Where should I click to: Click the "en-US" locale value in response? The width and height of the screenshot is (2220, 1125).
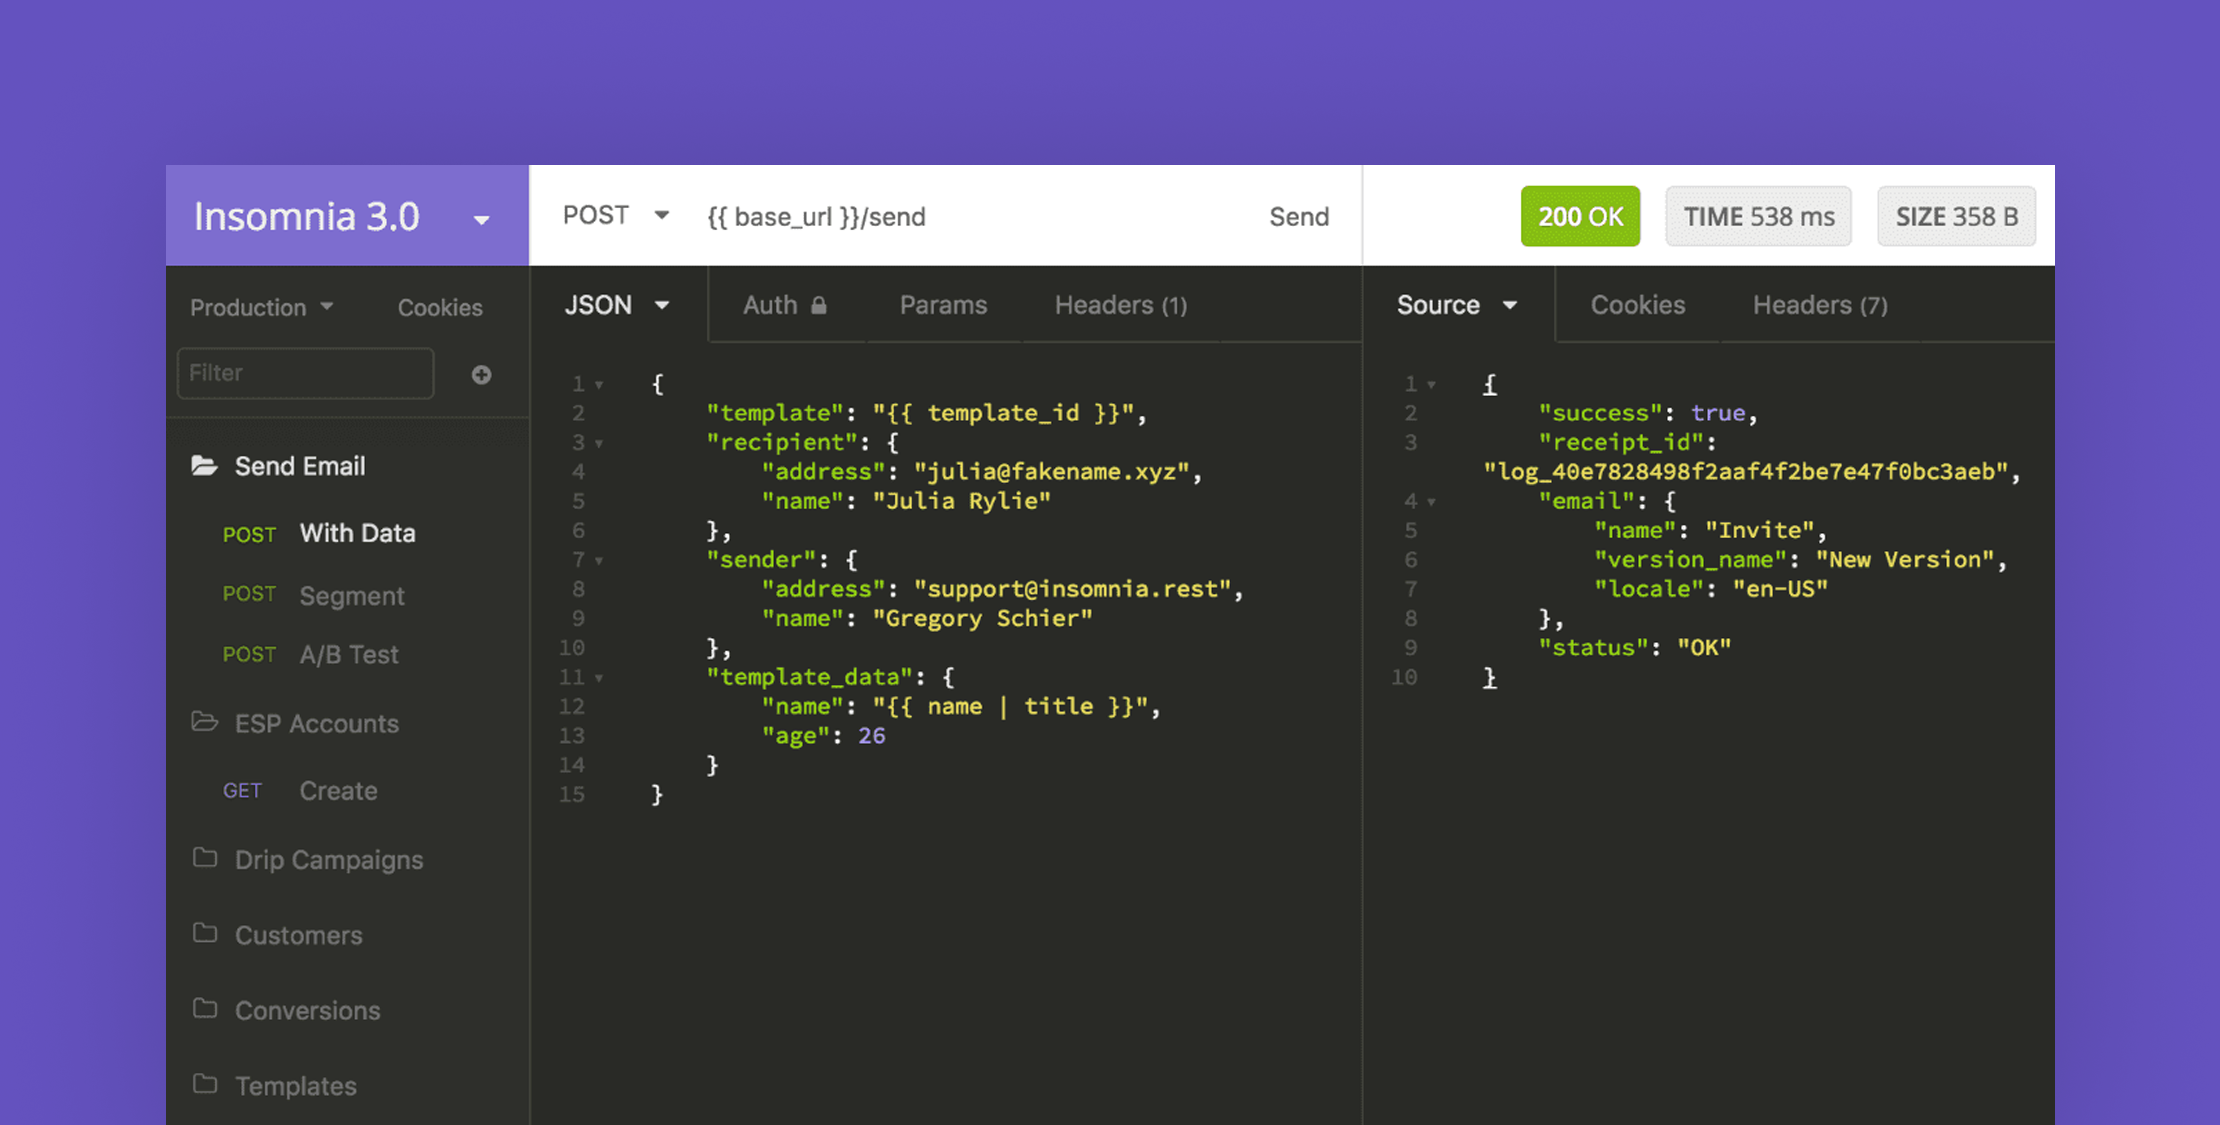pos(1780,589)
